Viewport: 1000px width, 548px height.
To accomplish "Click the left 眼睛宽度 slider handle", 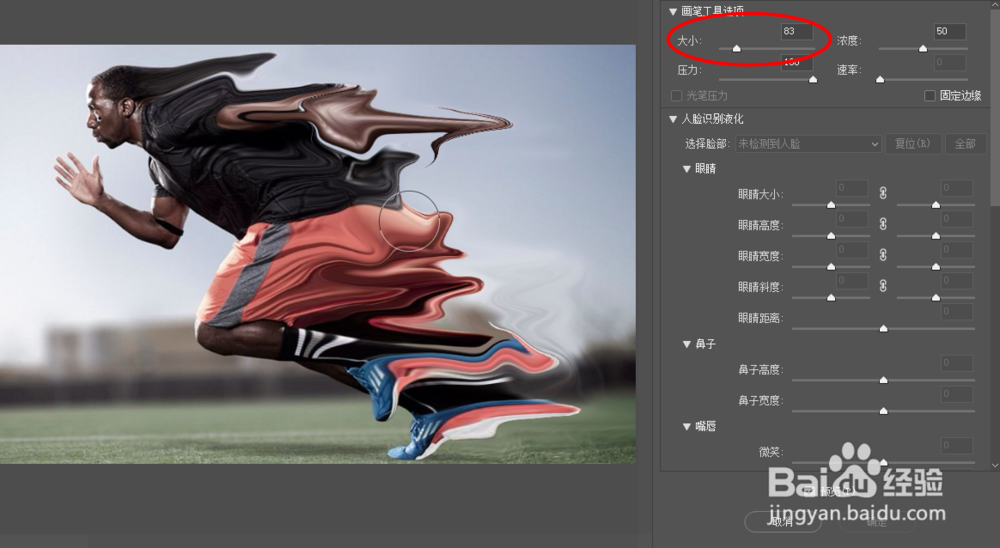I will point(831,267).
